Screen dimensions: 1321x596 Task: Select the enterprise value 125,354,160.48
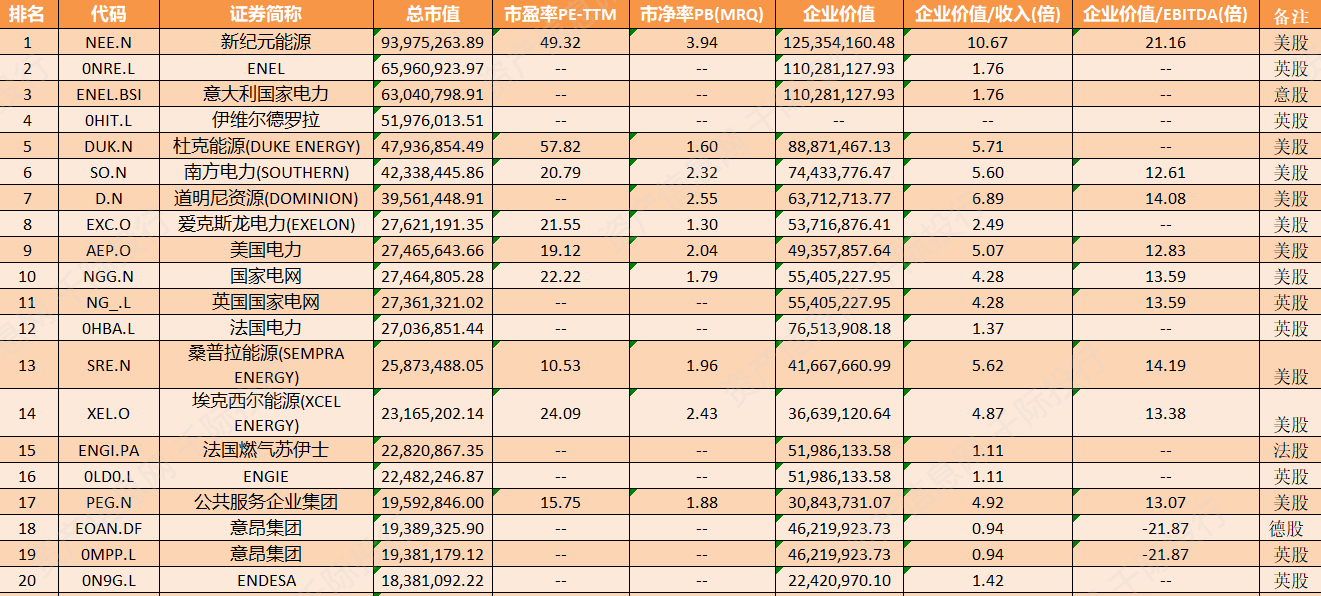(839, 42)
